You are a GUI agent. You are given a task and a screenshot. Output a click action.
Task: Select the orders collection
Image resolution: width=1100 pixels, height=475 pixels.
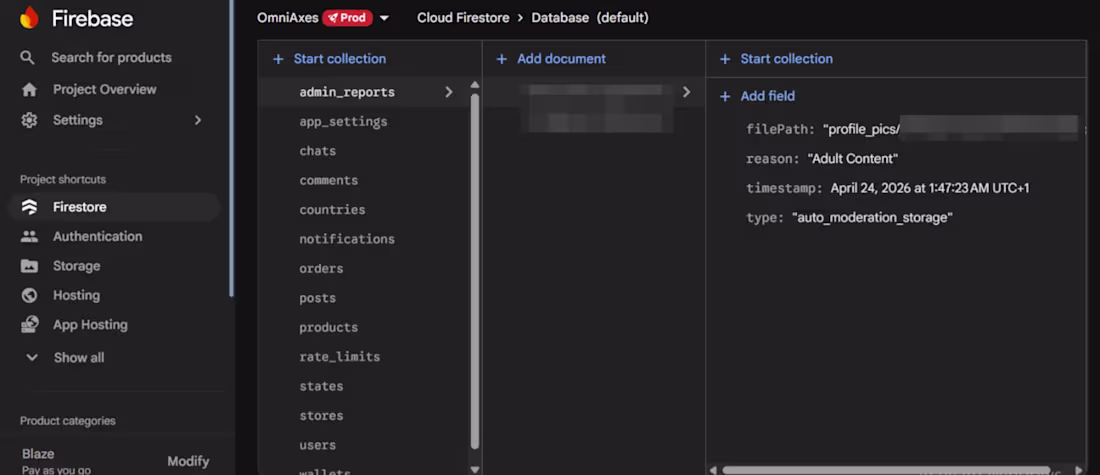(321, 269)
